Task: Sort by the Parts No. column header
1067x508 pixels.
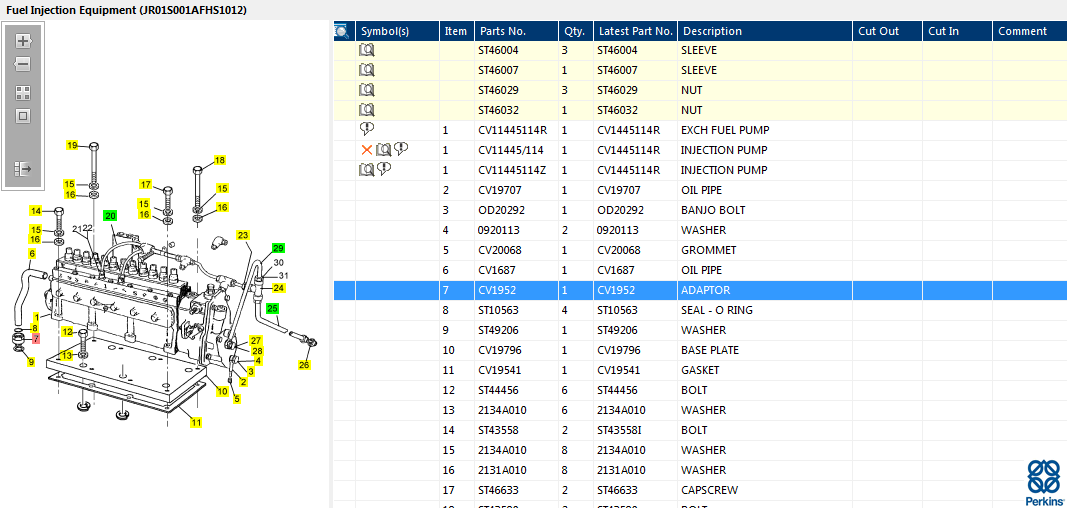Action: [x=516, y=31]
